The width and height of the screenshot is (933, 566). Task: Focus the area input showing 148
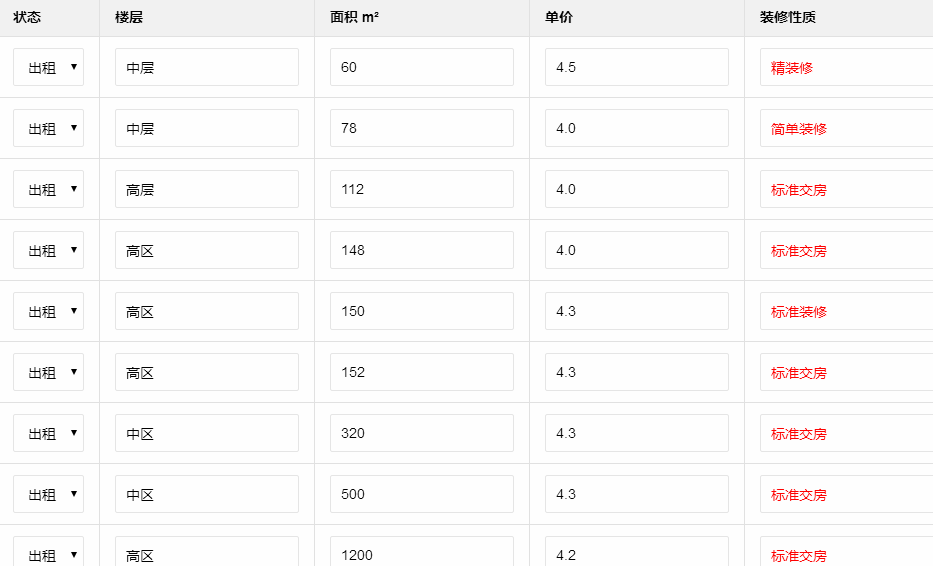[421, 251]
